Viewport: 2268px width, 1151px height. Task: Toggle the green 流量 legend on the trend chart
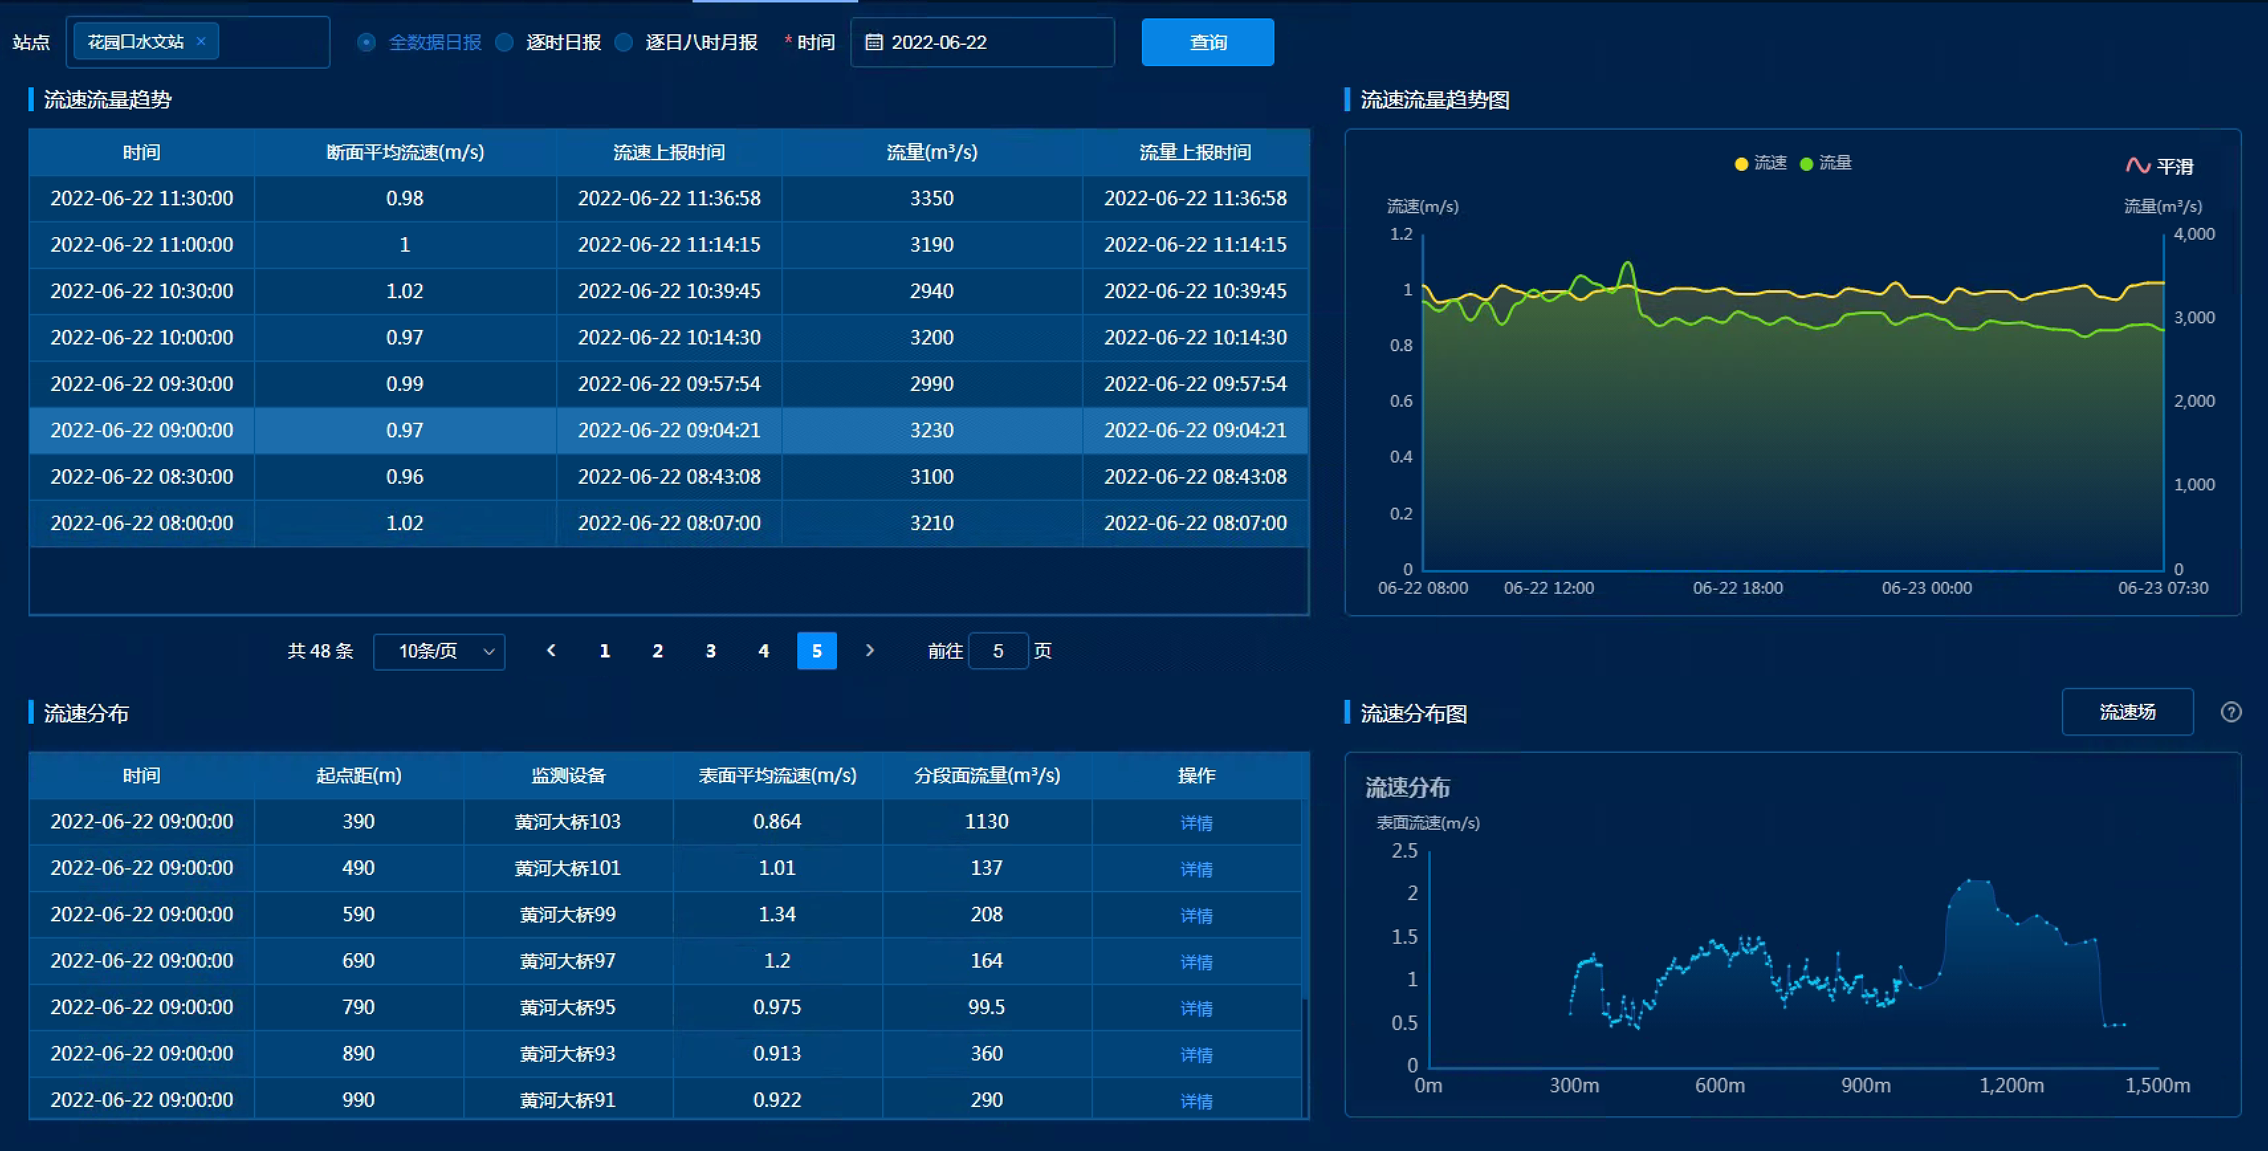coord(1827,162)
